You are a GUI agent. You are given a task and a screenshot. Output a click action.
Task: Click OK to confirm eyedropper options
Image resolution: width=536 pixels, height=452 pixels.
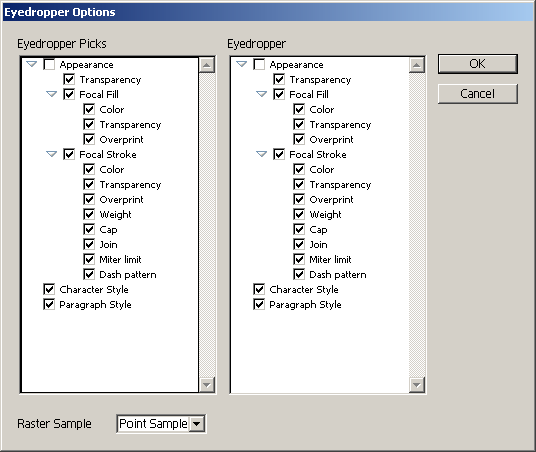pos(478,64)
